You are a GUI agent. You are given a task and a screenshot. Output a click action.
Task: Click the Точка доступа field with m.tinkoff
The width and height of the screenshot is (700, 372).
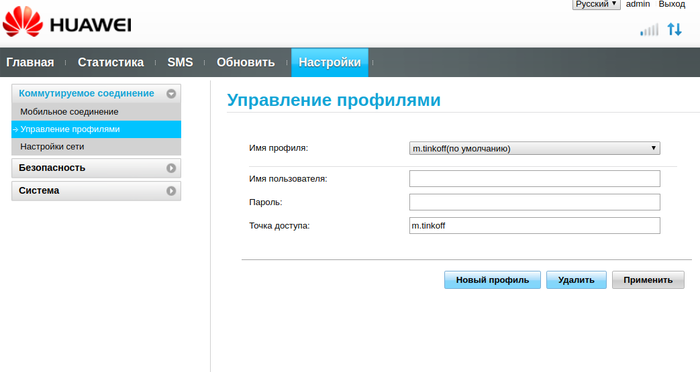click(x=534, y=226)
